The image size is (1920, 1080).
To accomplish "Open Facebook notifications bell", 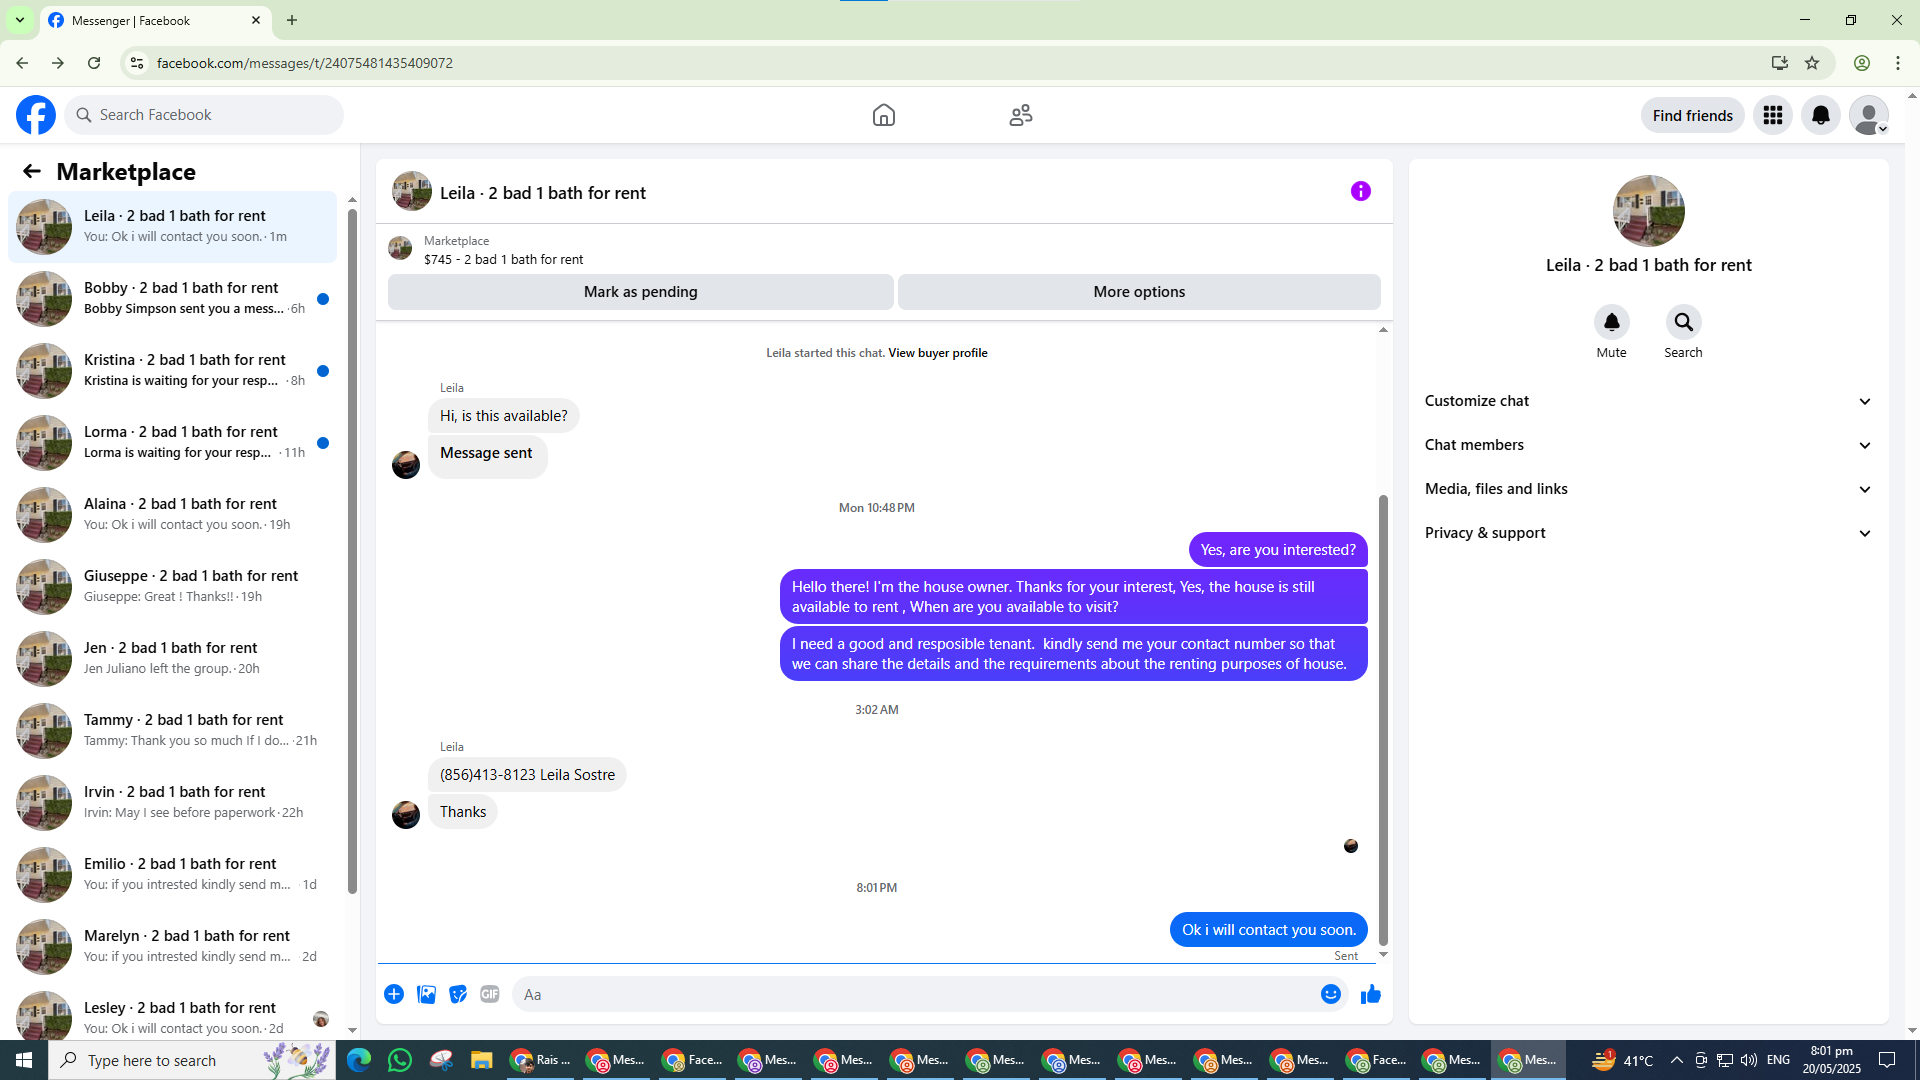I will tap(1820, 115).
